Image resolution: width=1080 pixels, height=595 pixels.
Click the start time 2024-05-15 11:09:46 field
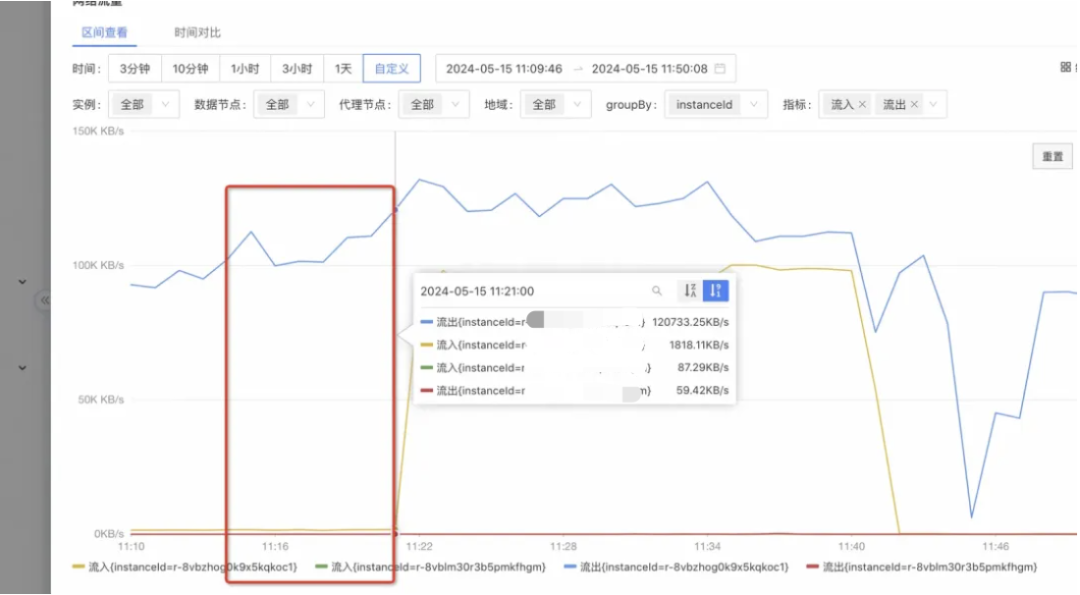504,69
